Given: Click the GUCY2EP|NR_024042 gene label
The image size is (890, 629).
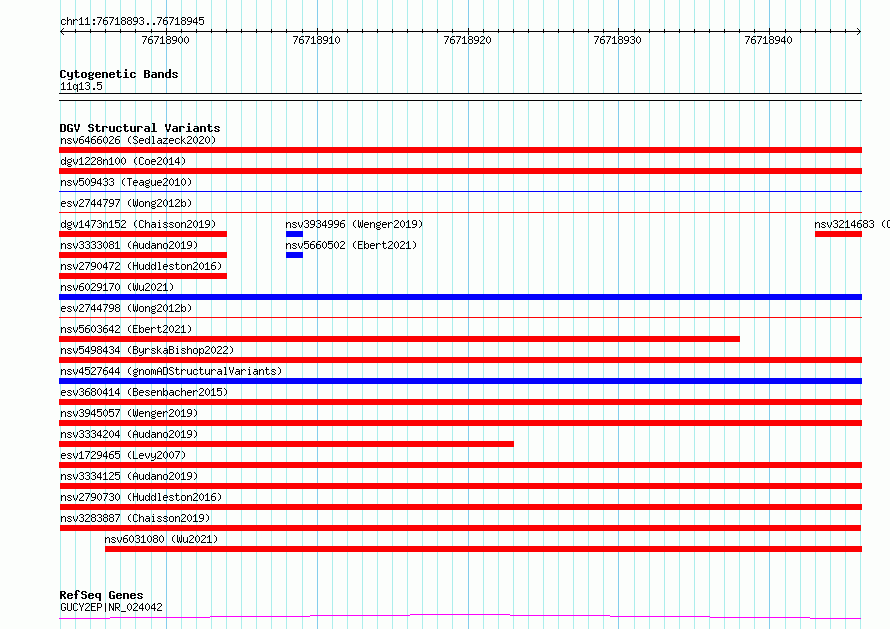Looking at the screenshot, I should click(111, 607).
